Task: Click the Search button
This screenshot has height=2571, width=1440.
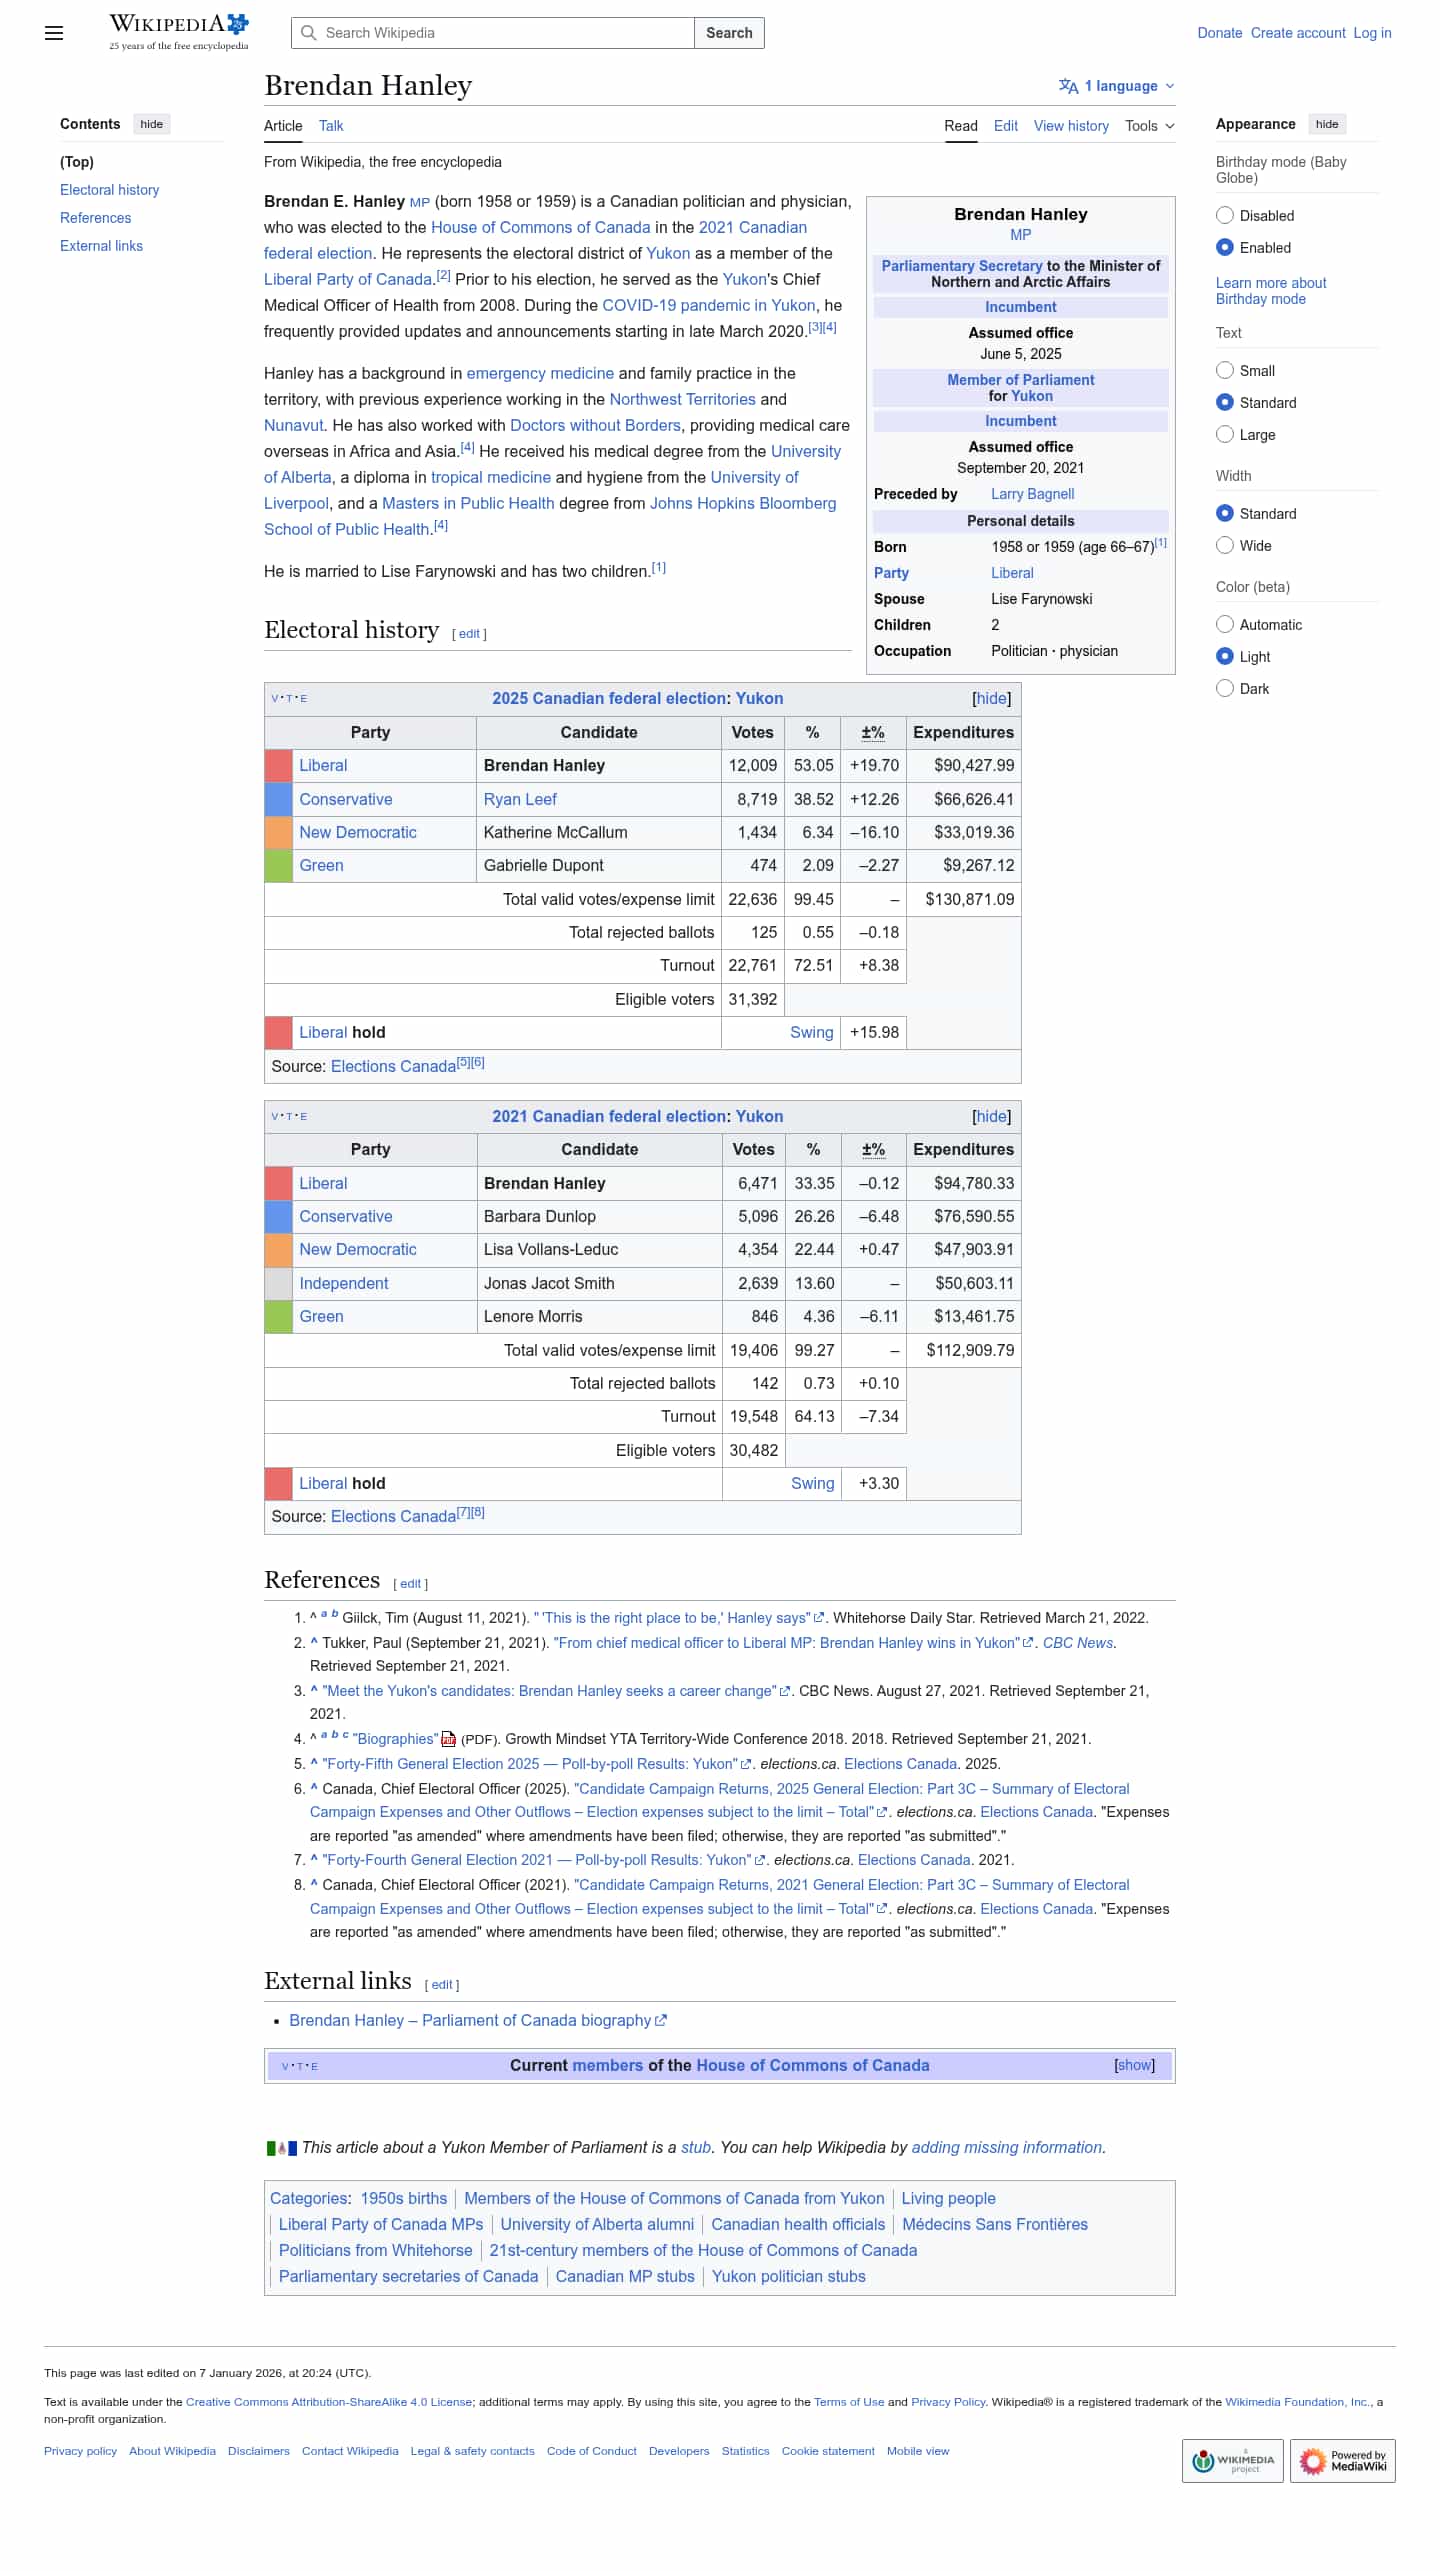Action: (x=729, y=33)
